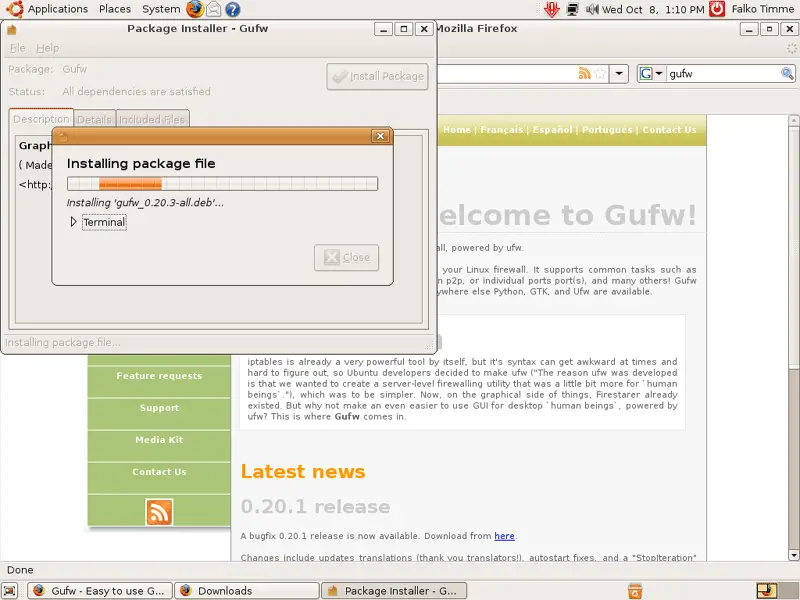Click the orange RSS icon in sidebar
The width and height of the screenshot is (800, 600).
[159, 512]
